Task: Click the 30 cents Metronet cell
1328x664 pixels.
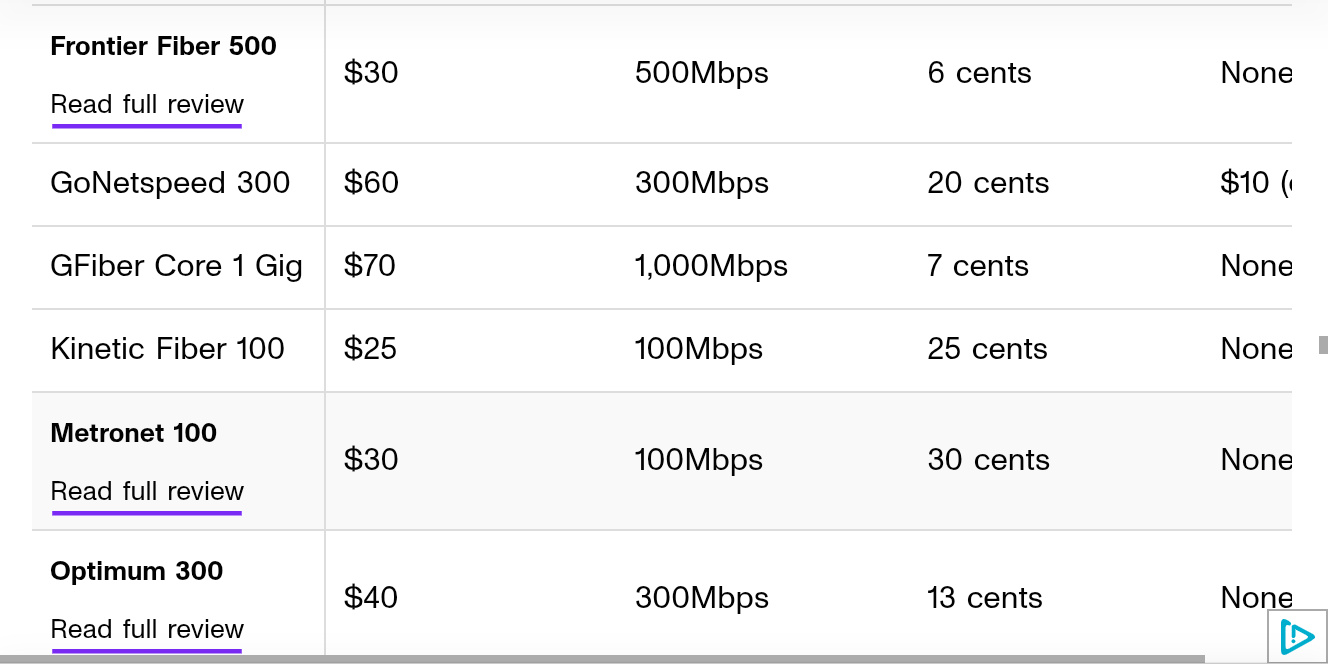Action: click(988, 460)
